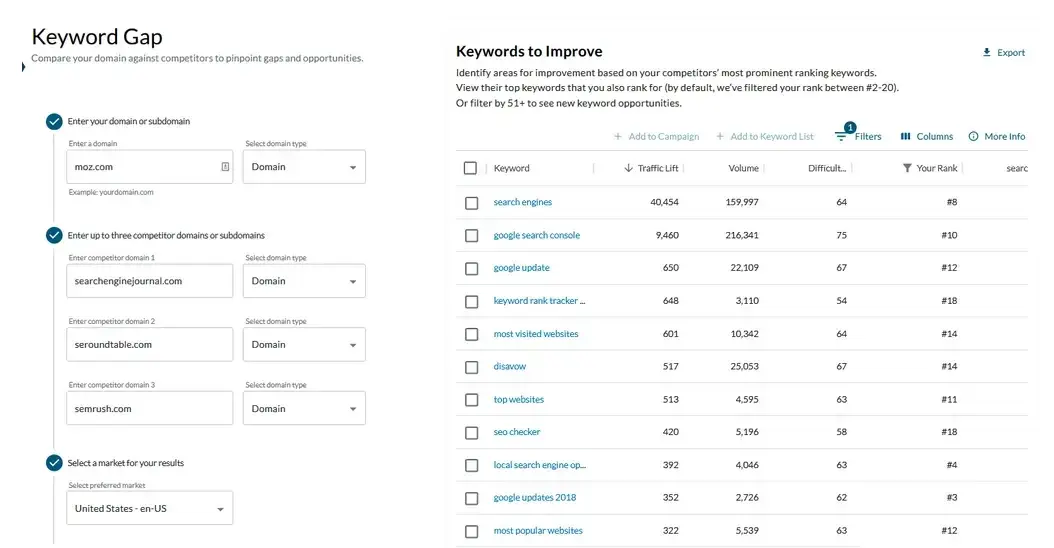The width and height of the screenshot is (1054, 548).
Task: Open the More Info circle icon
Action: click(973, 137)
